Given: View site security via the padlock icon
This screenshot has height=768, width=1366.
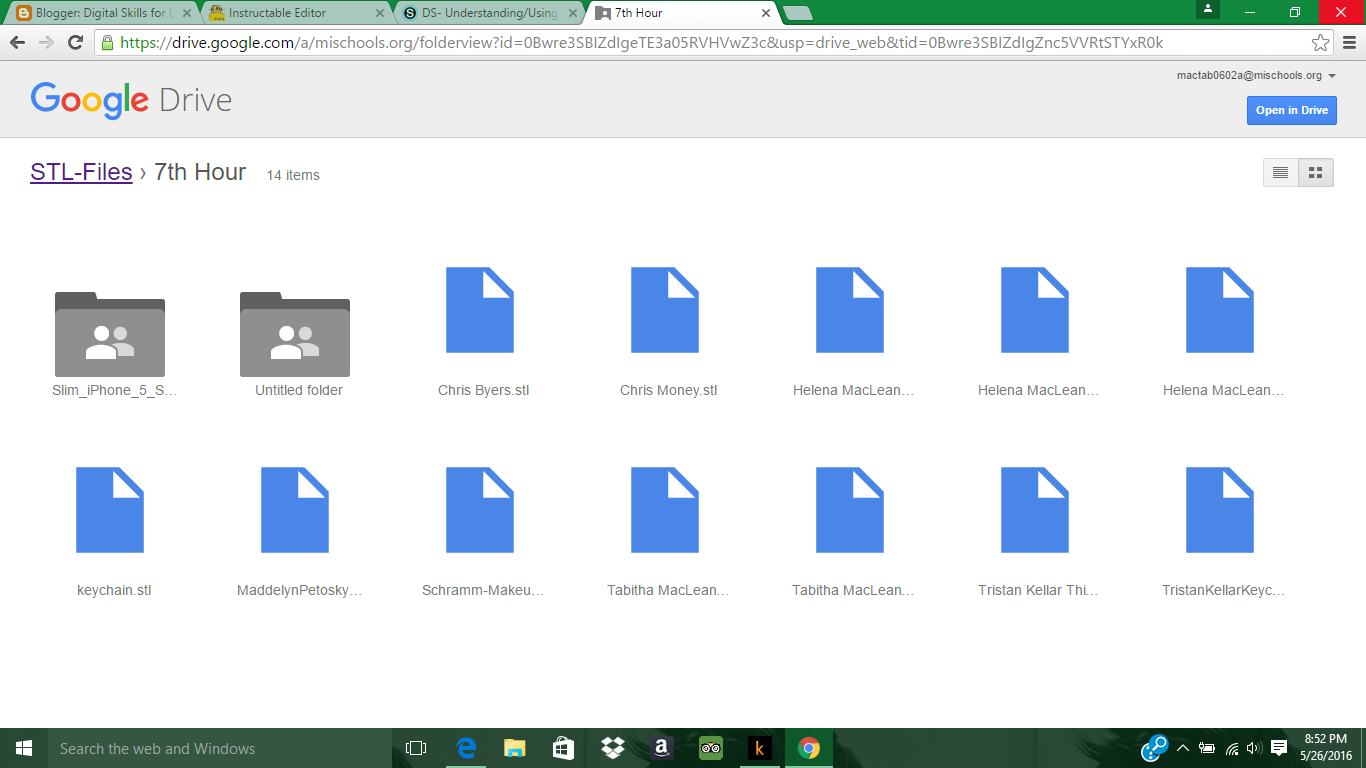Looking at the screenshot, I should click(x=107, y=43).
